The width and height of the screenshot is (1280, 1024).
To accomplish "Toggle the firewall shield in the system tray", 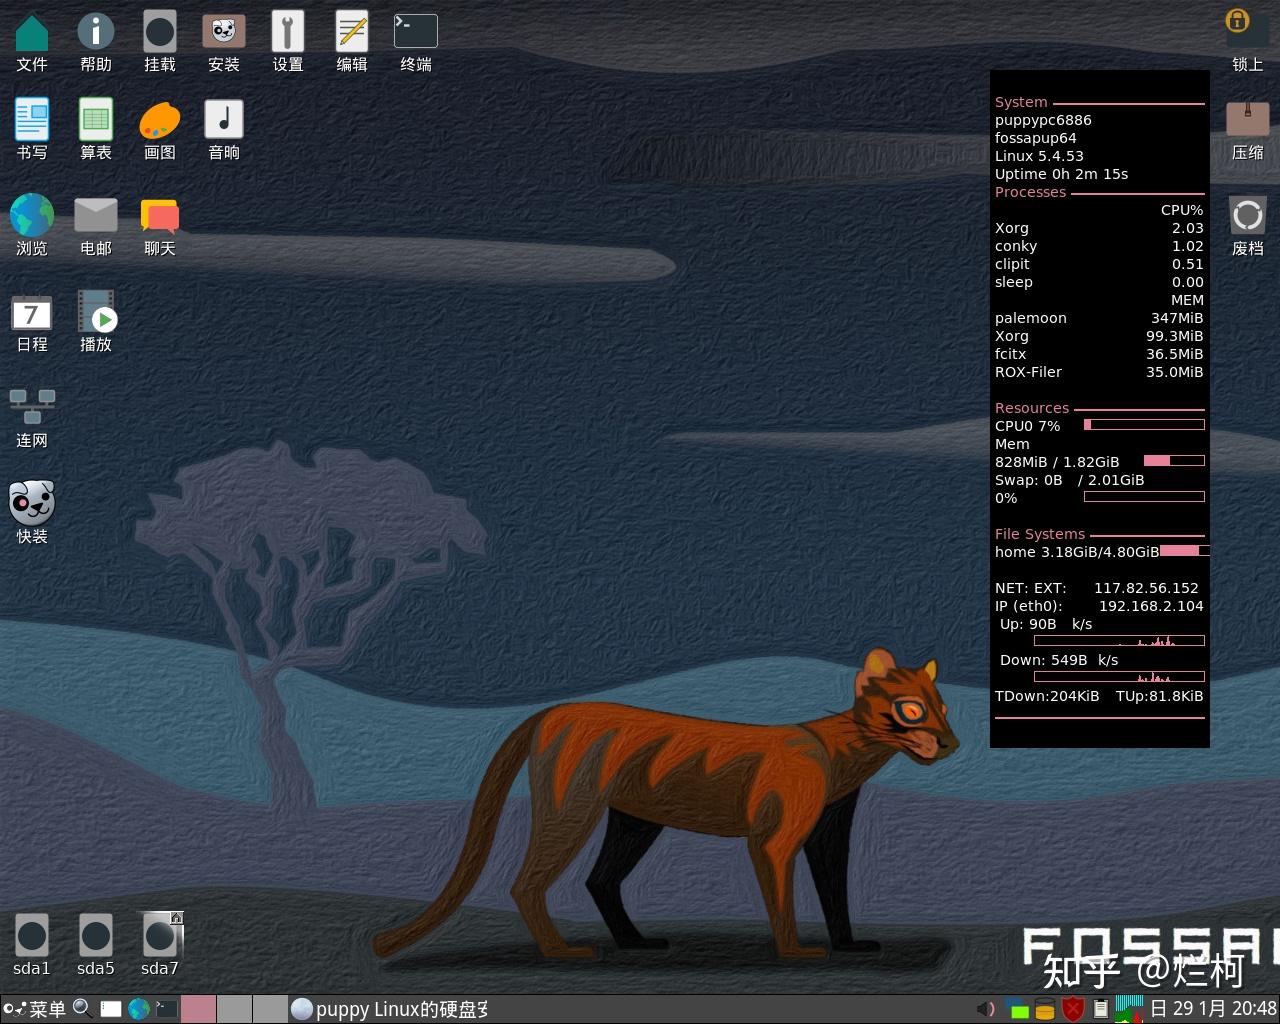I will click(1072, 1008).
